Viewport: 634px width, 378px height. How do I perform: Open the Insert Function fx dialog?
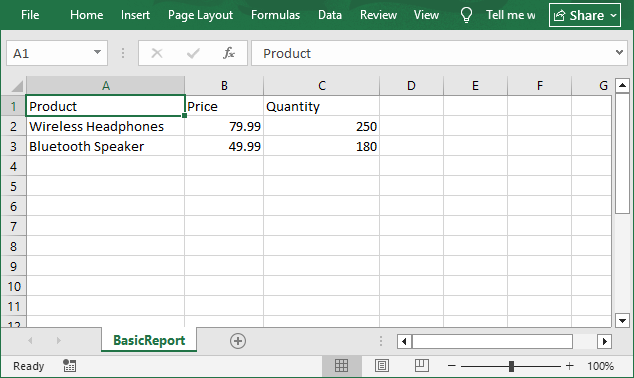(x=229, y=53)
